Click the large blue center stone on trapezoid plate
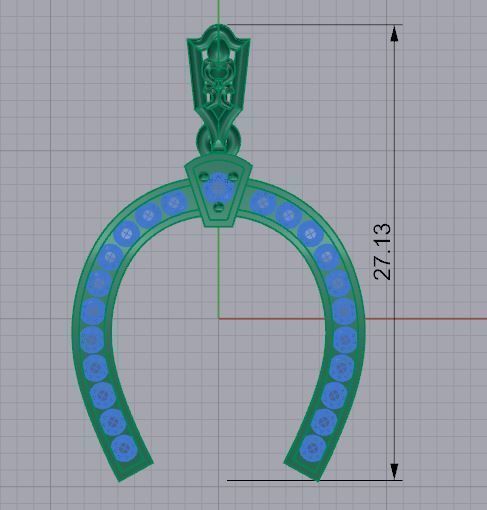487x510 pixels. tap(218, 187)
